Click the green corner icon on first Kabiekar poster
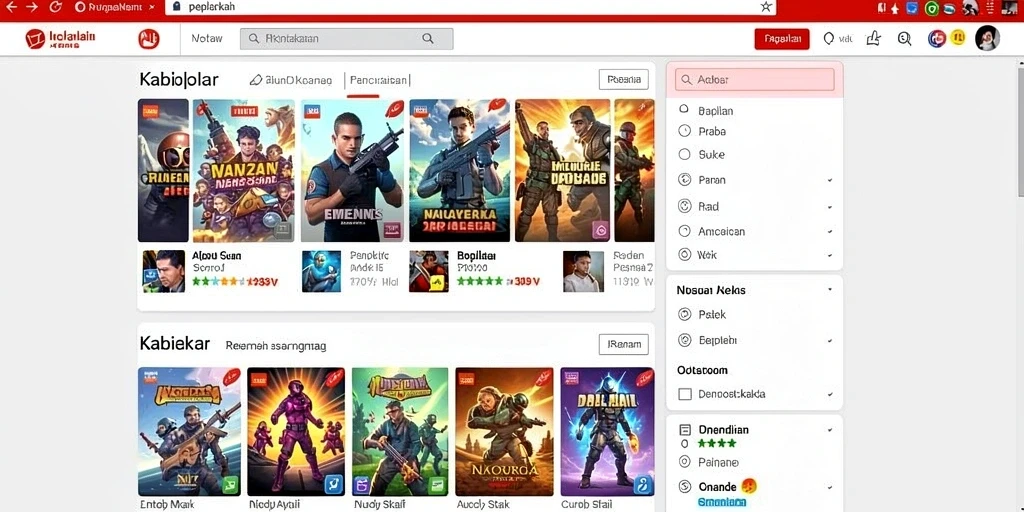This screenshot has height=512, width=1024. pos(229,485)
